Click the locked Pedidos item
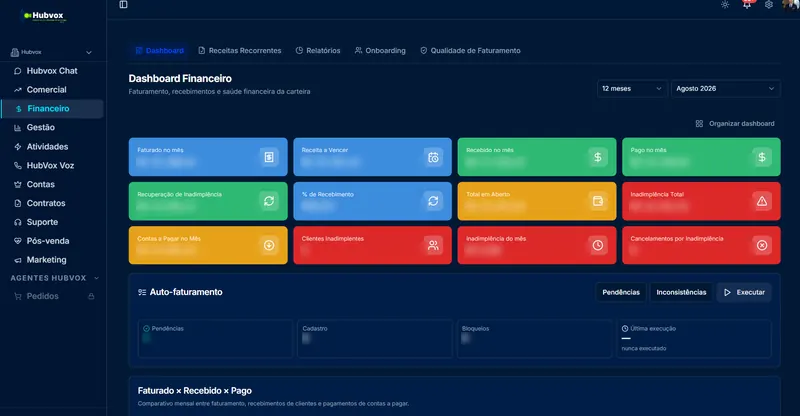The image size is (800, 416). (x=52, y=296)
